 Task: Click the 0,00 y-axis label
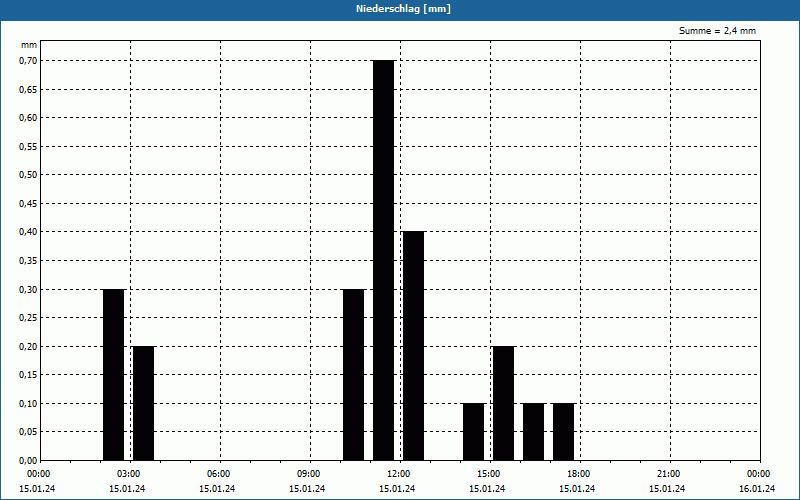click(28, 461)
